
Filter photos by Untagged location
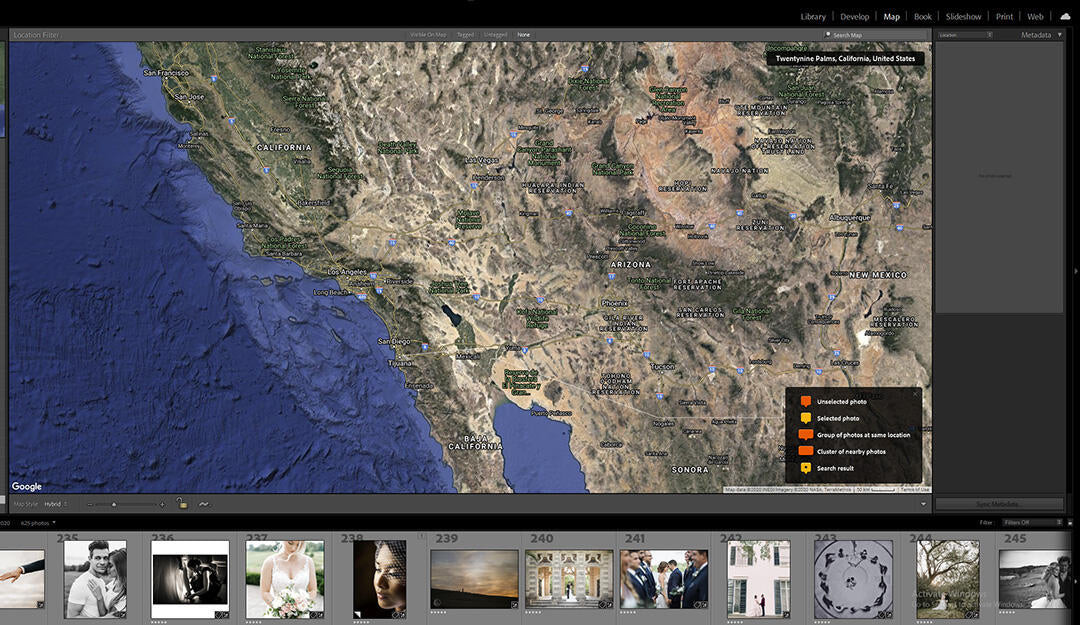coord(495,34)
